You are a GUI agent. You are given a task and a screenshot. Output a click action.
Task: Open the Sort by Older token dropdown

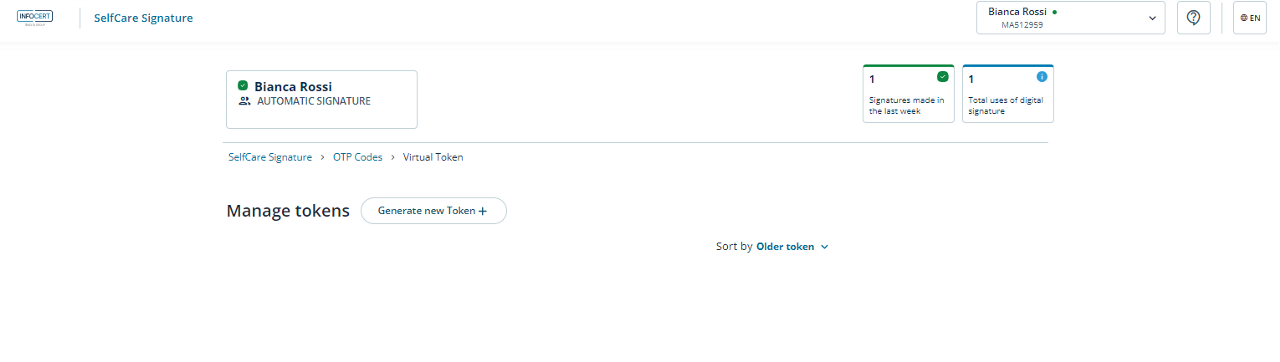coord(773,246)
